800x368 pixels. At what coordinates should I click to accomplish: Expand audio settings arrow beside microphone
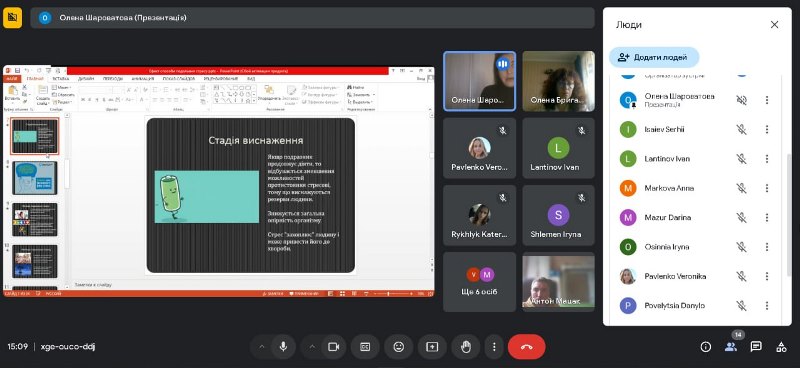pos(262,347)
